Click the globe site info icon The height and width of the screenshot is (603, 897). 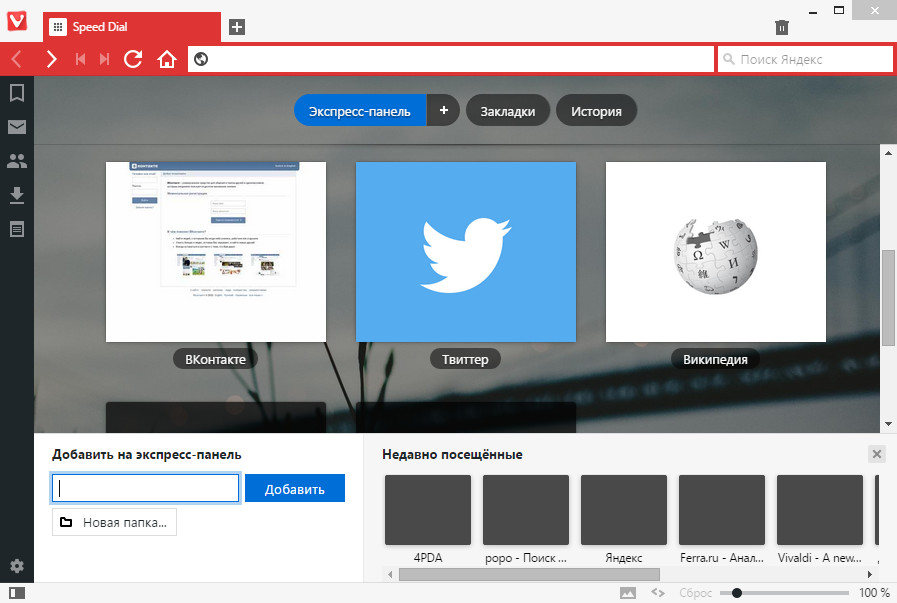[201, 59]
